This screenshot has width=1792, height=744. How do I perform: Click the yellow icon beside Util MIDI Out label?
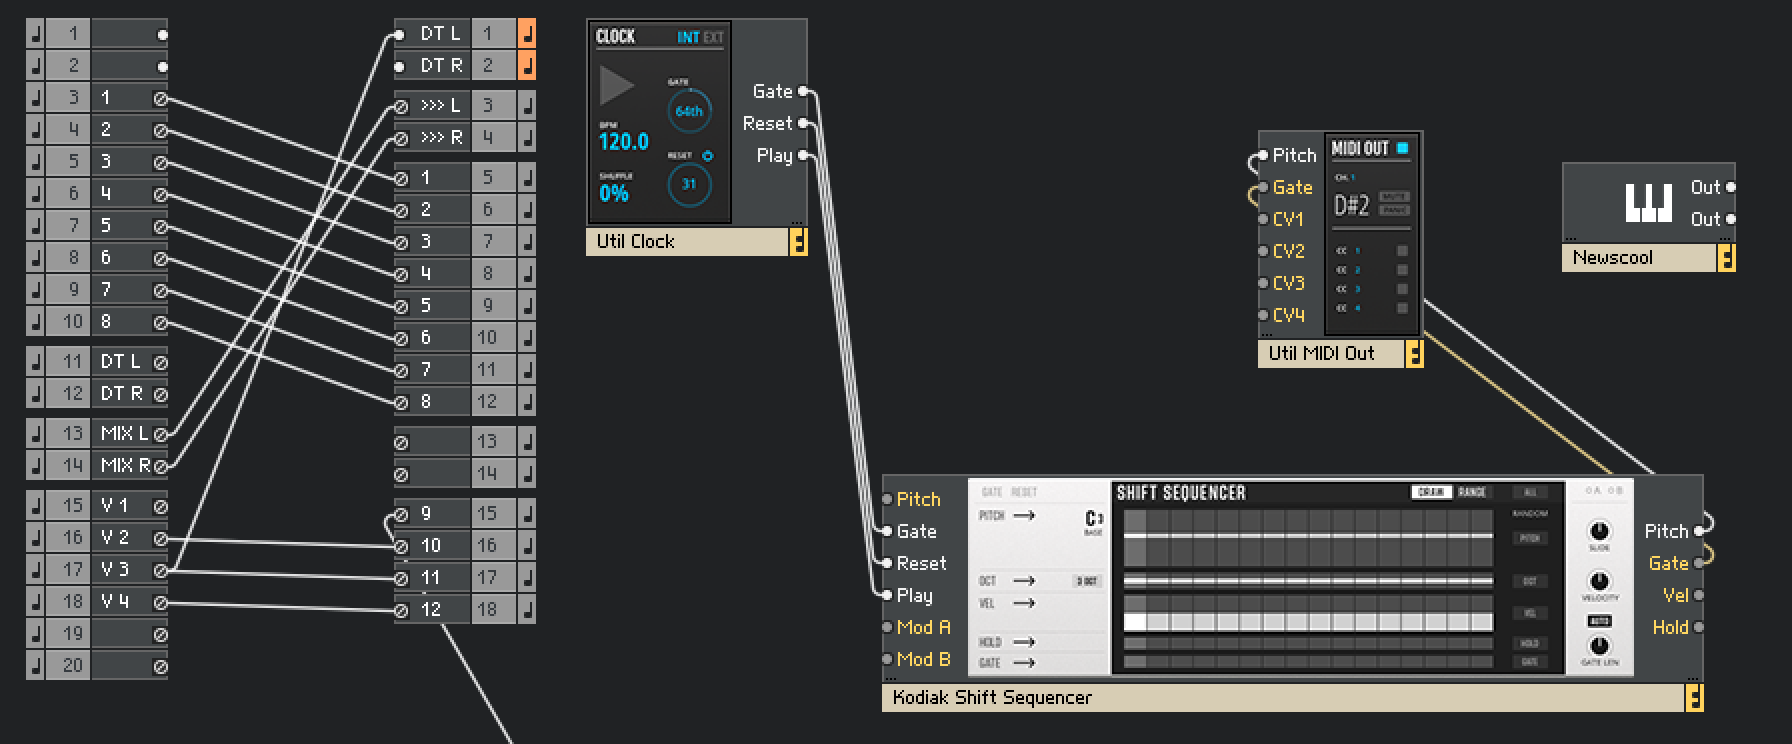pyautogui.click(x=1414, y=354)
